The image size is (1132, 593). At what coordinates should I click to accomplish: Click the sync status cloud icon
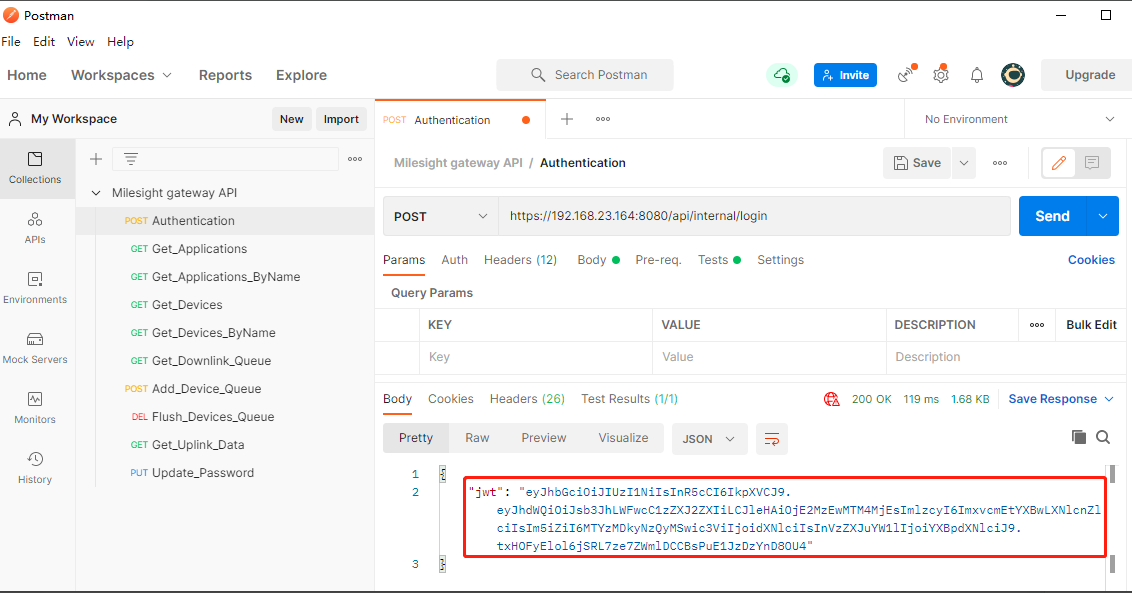(x=782, y=74)
